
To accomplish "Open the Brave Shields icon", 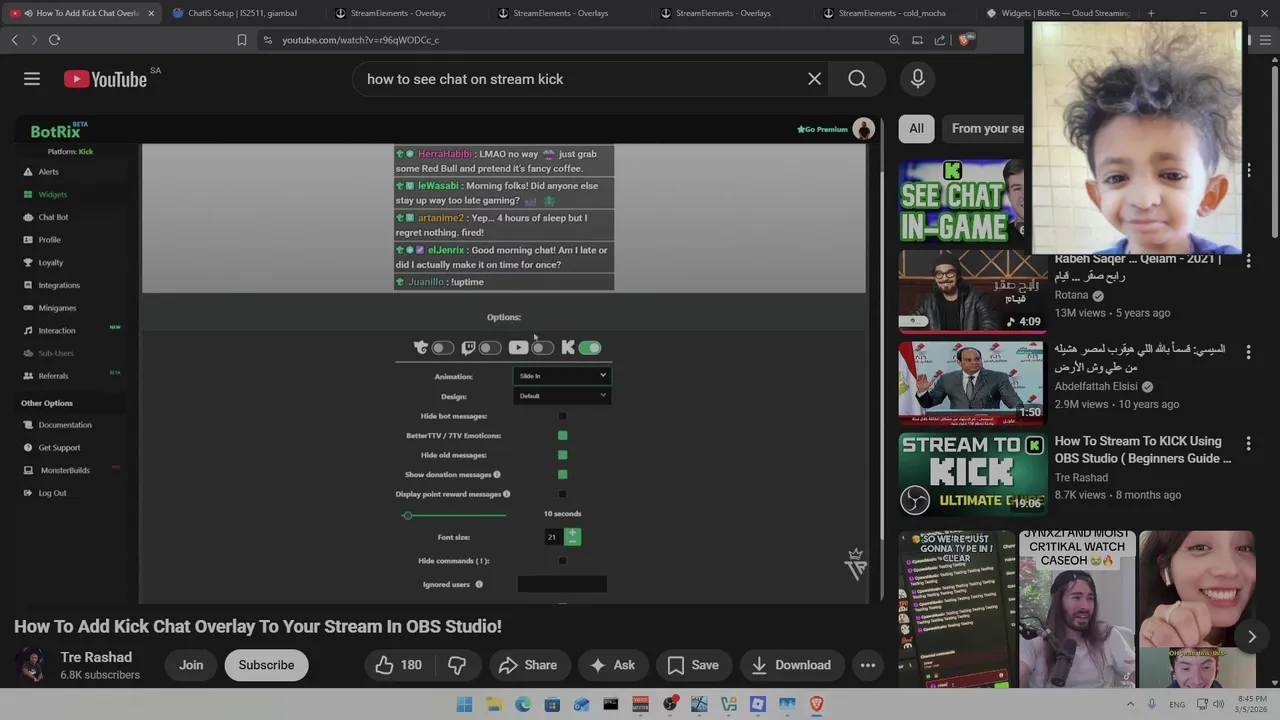I will pyautogui.click(x=965, y=40).
